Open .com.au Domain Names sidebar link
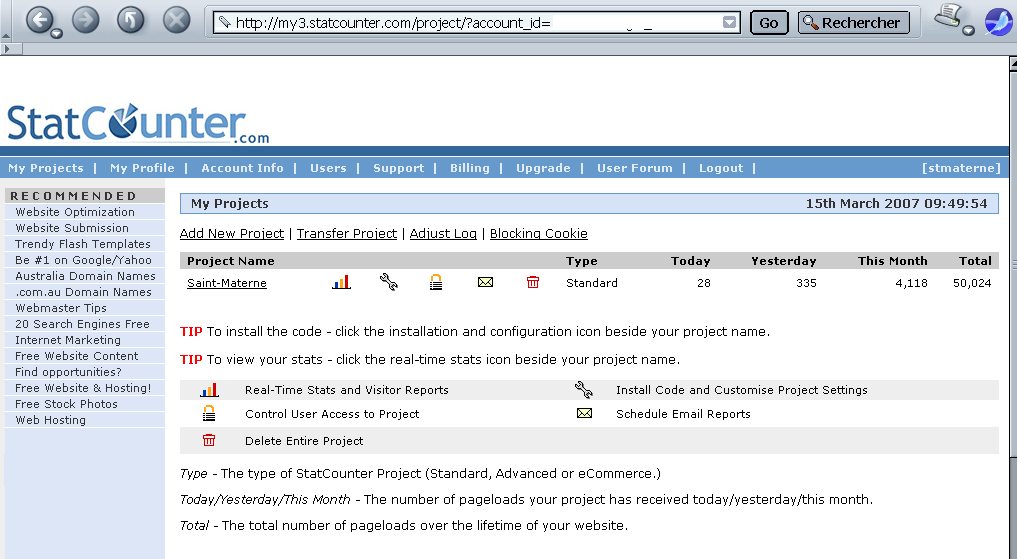This screenshot has width=1017, height=559. (x=83, y=292)
